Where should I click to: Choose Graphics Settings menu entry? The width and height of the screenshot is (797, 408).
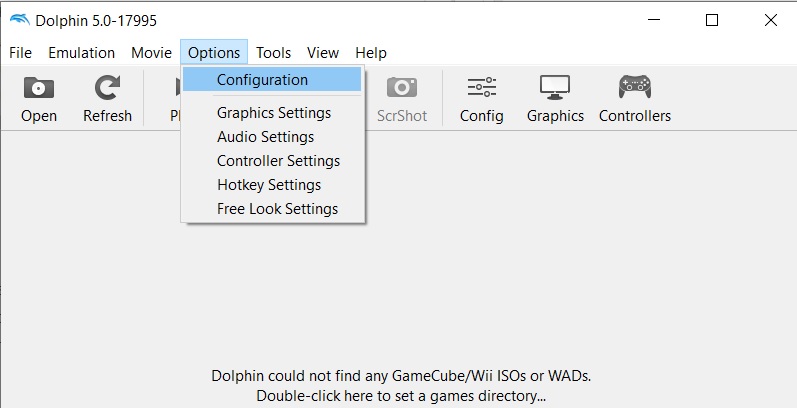click(x=274, y=113)
